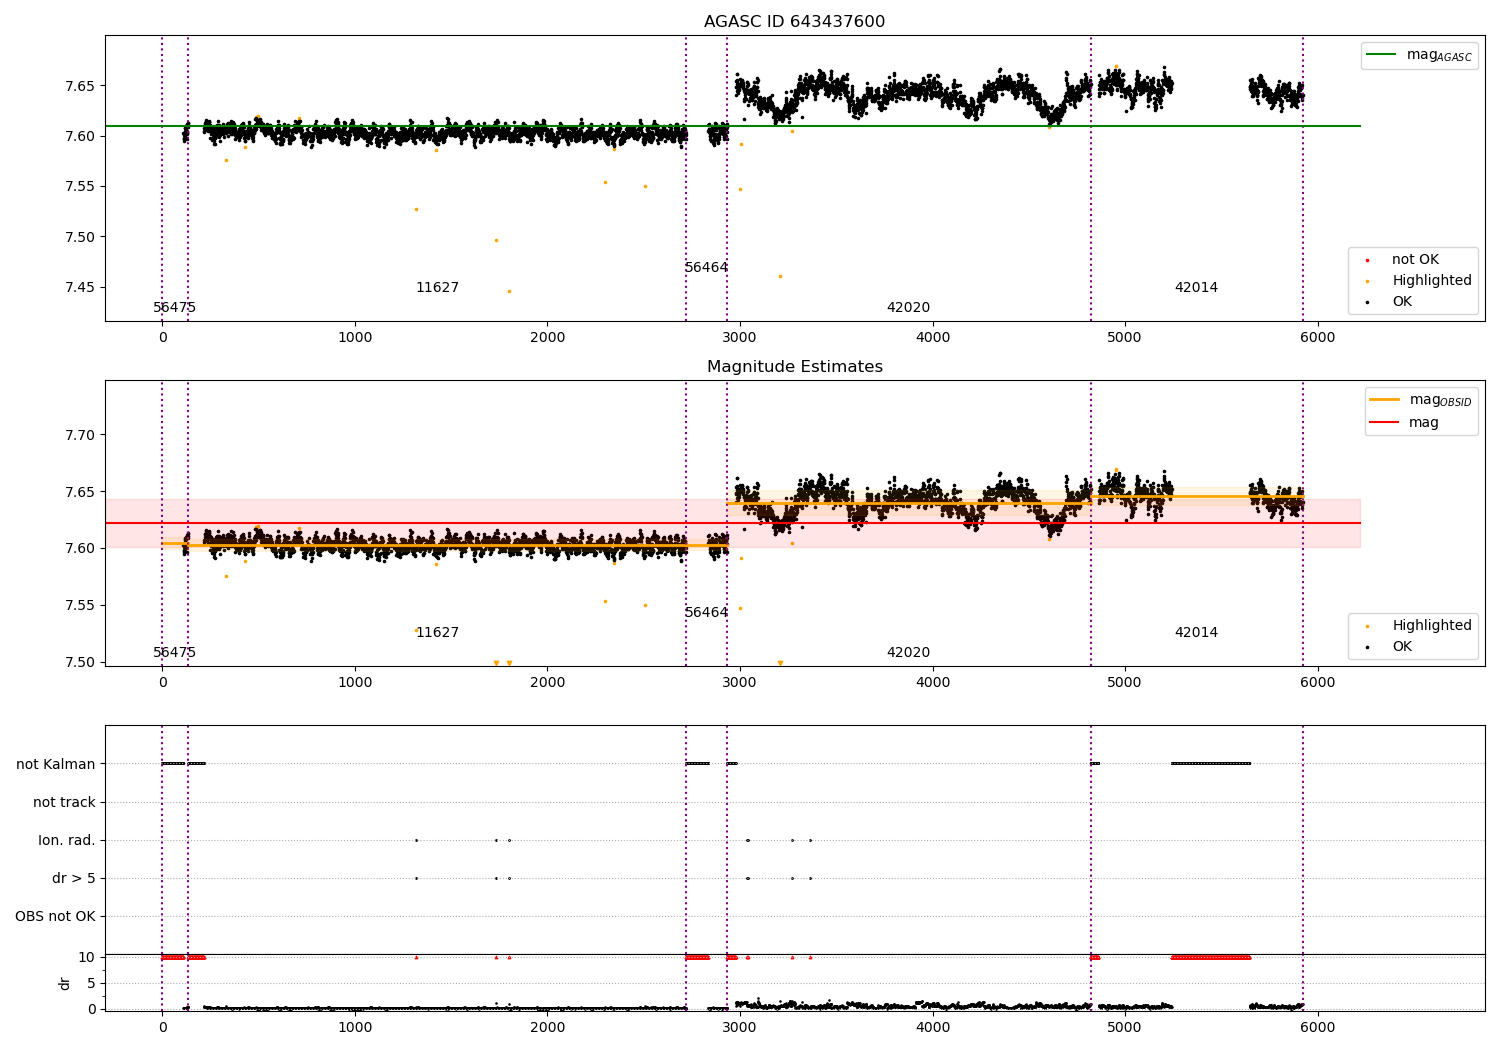Image resolution: width=1500 pixels, height=1050 pixels.
Task: Click the 'OBS not OK' row label
Action: 55,917
